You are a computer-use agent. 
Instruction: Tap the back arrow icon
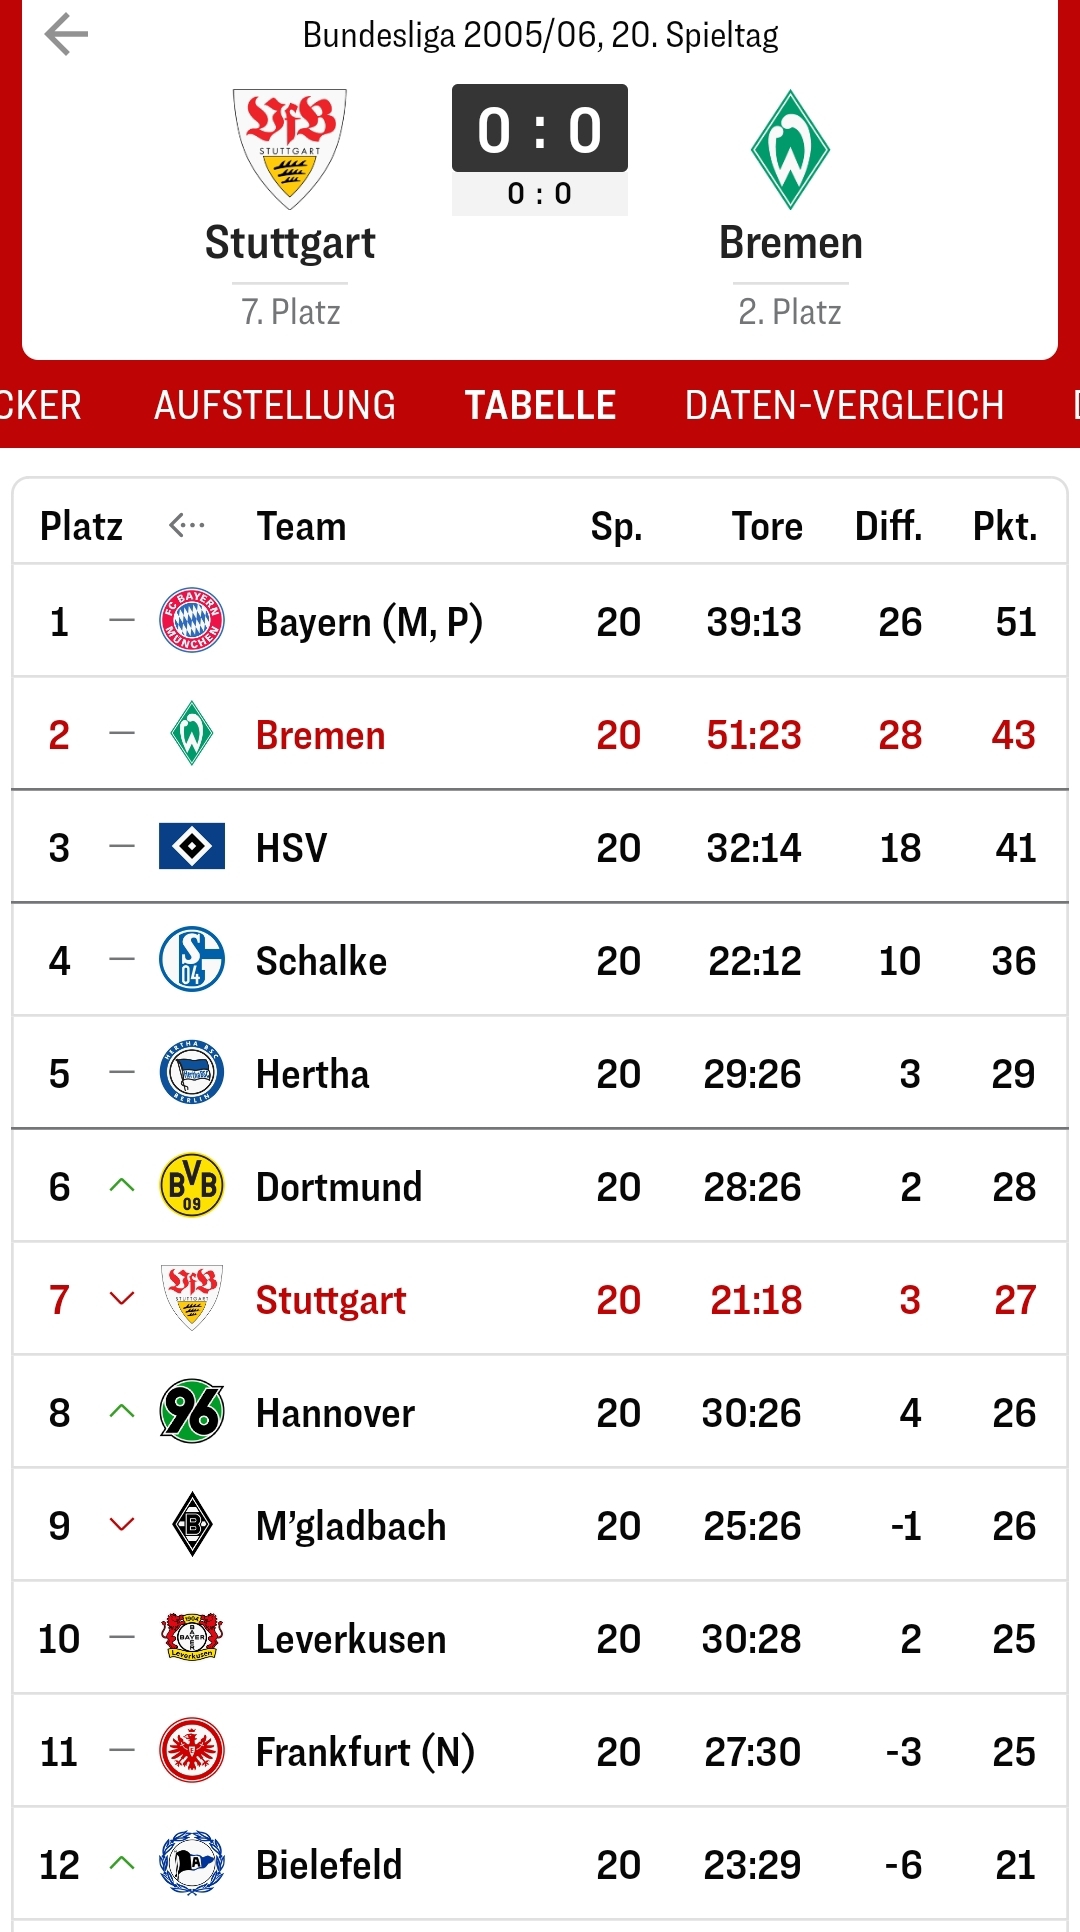67,35
